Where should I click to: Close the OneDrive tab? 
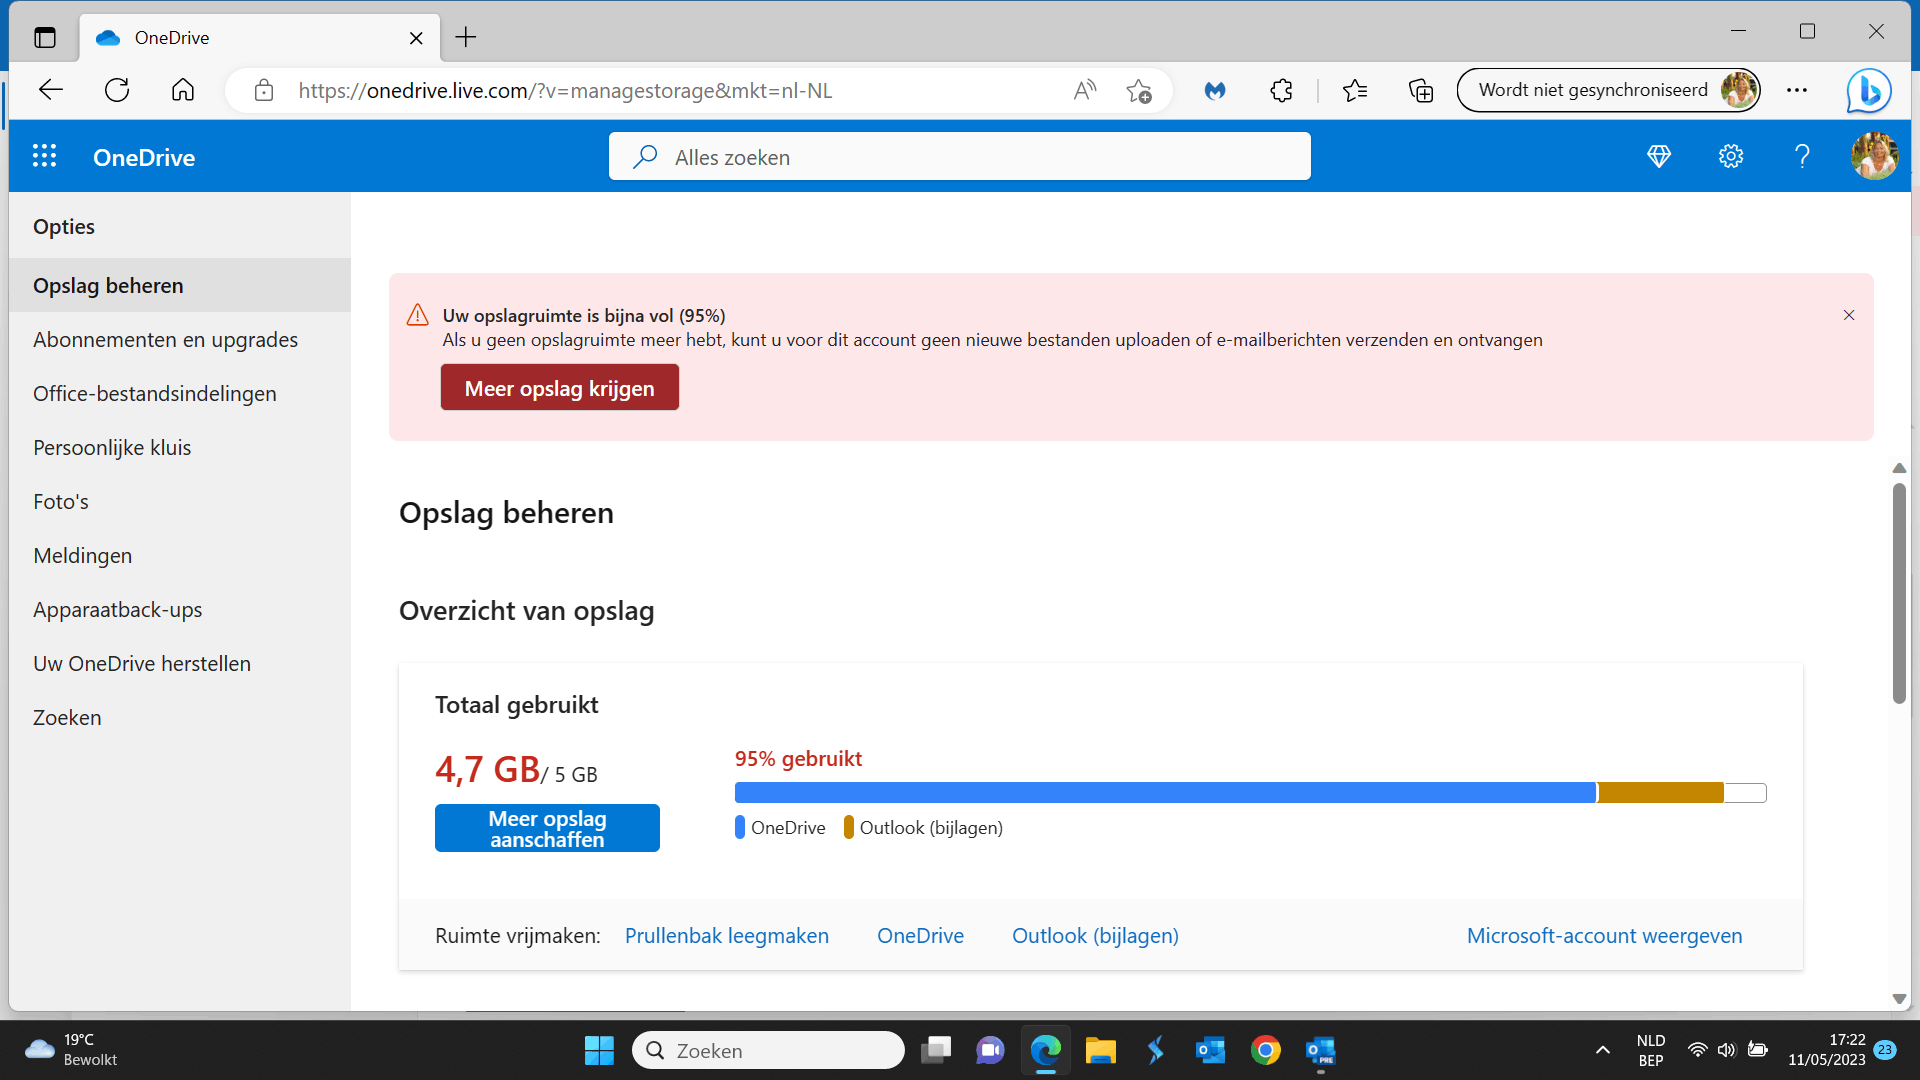coord(416,38)
